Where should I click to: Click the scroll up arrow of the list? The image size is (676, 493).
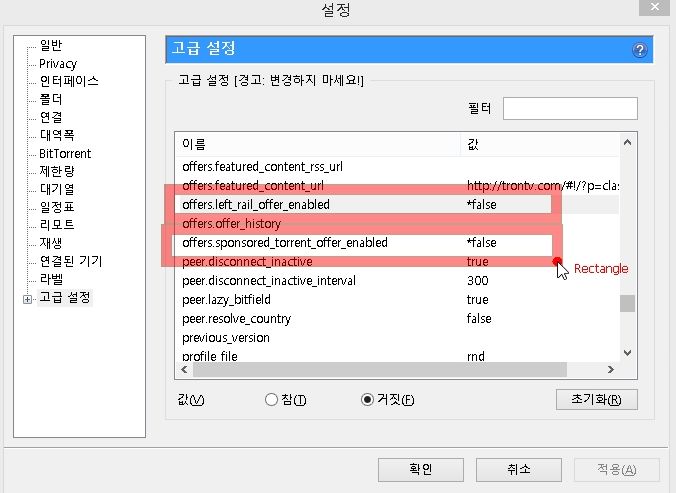[628, 142]
